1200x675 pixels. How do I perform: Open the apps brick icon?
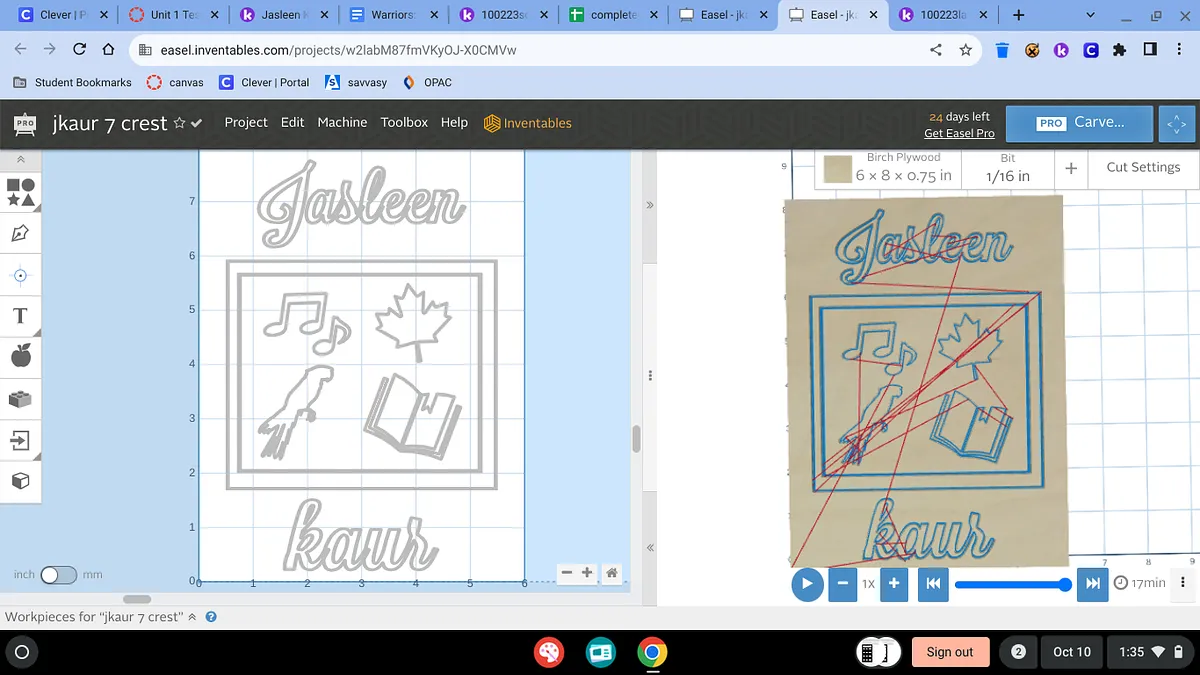pos(21,398)
